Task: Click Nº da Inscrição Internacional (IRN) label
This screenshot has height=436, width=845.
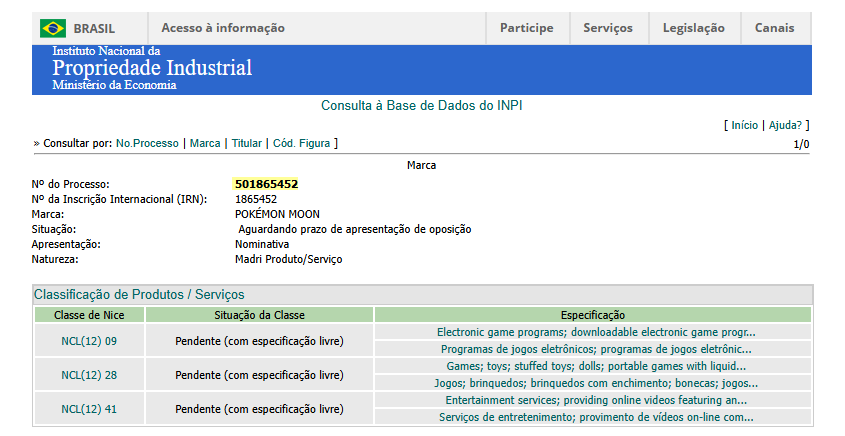Action: 119,199
